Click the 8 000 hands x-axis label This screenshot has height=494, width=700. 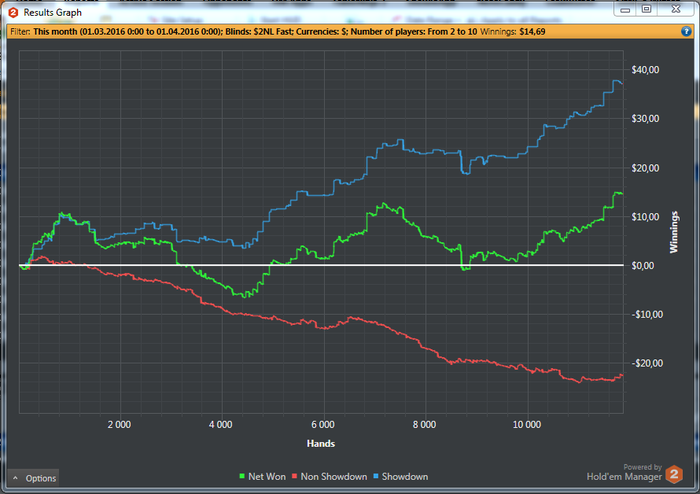coord(424,424)
